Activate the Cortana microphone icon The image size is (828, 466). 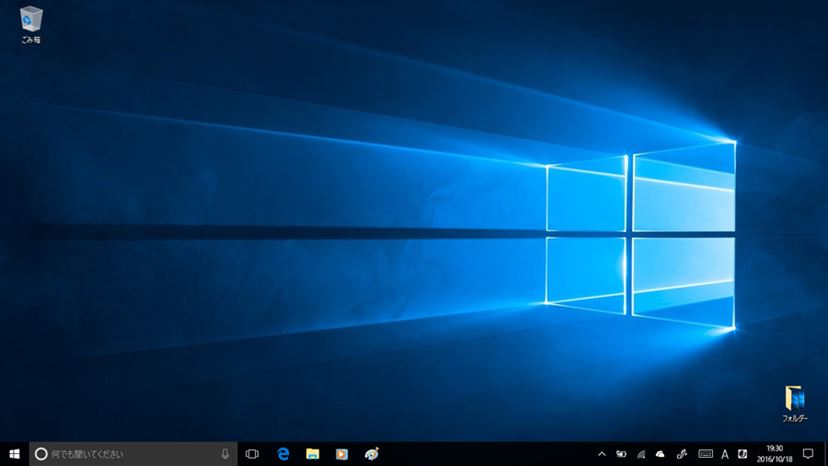coord(224,454)
